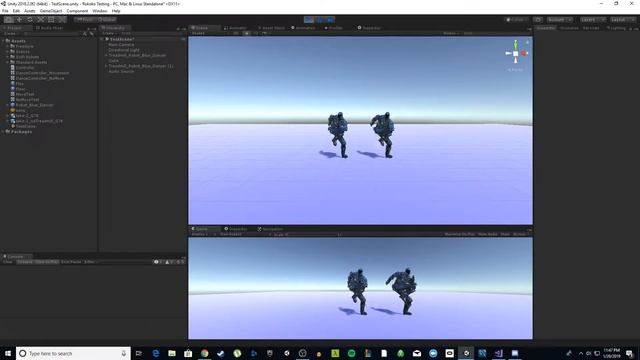Click the Windows search box
640x360 pixels.
73,353
